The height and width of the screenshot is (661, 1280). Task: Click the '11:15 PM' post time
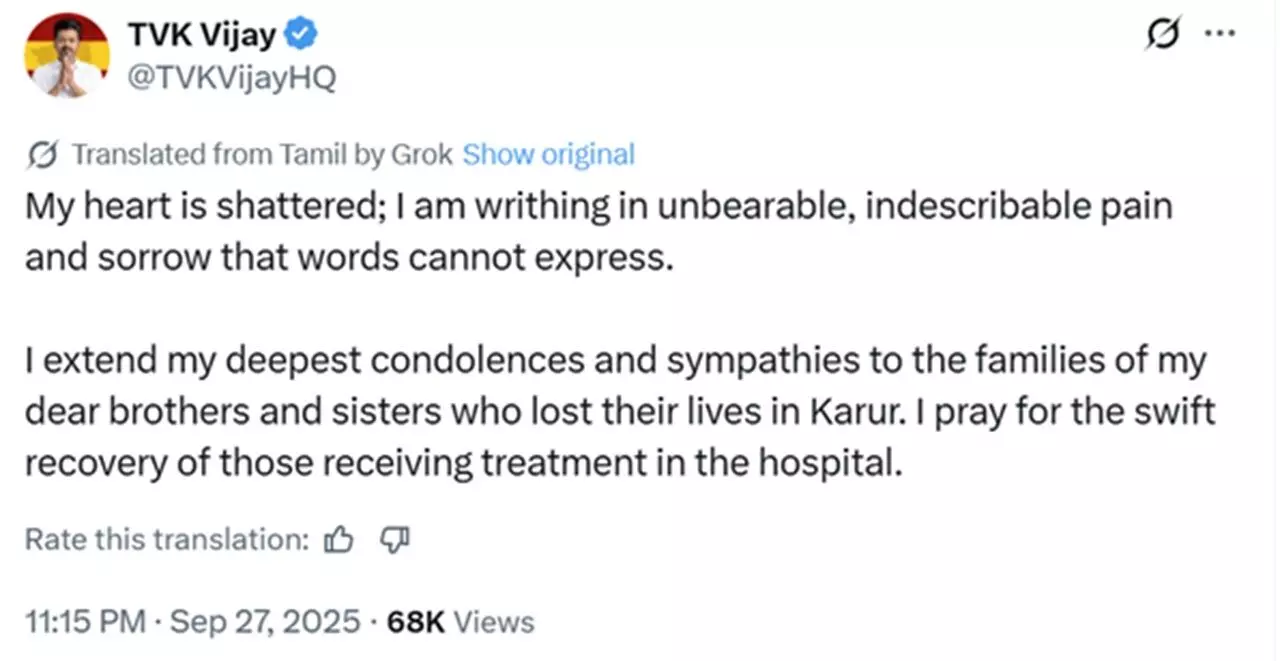[86, 622]
